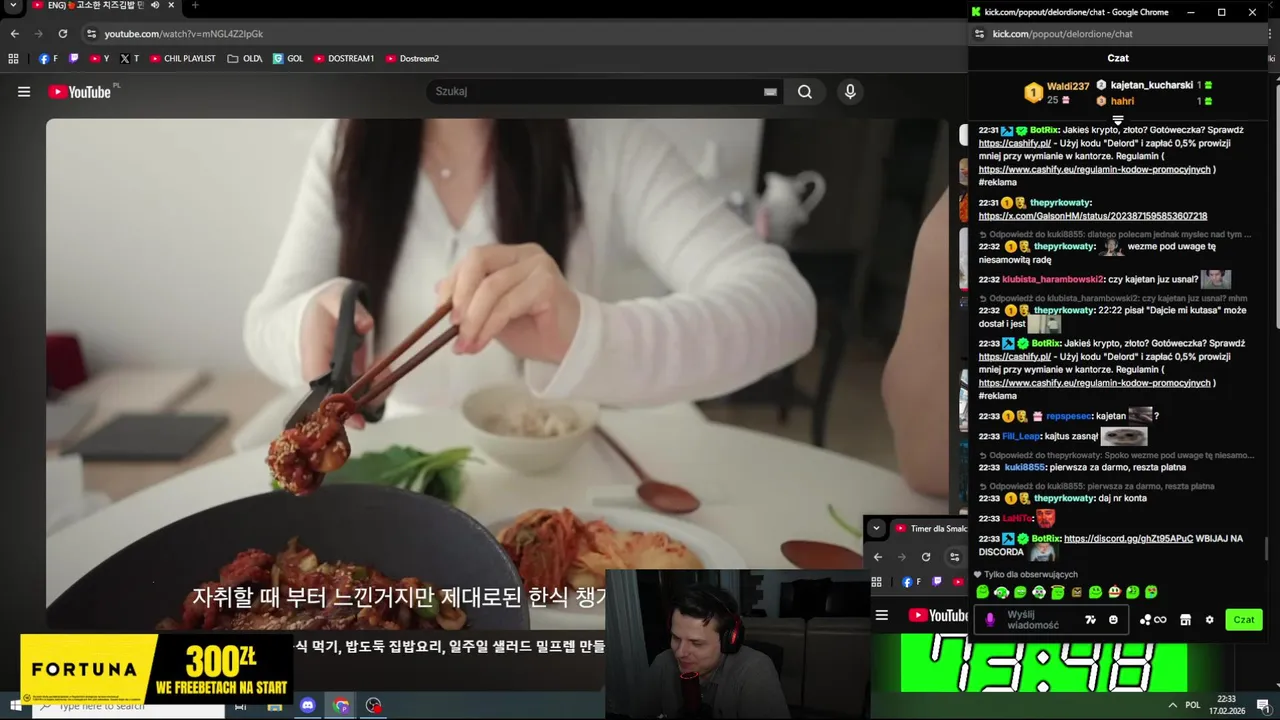Click the YouTube search magnifier button
Screen dimensions: 1280x720
click(805, 92)
